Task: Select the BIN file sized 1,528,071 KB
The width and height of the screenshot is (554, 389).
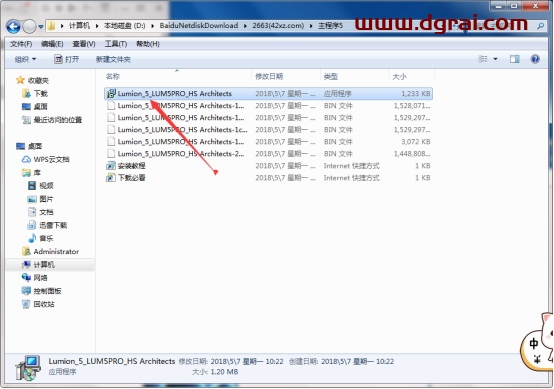Action: [269, 106]
